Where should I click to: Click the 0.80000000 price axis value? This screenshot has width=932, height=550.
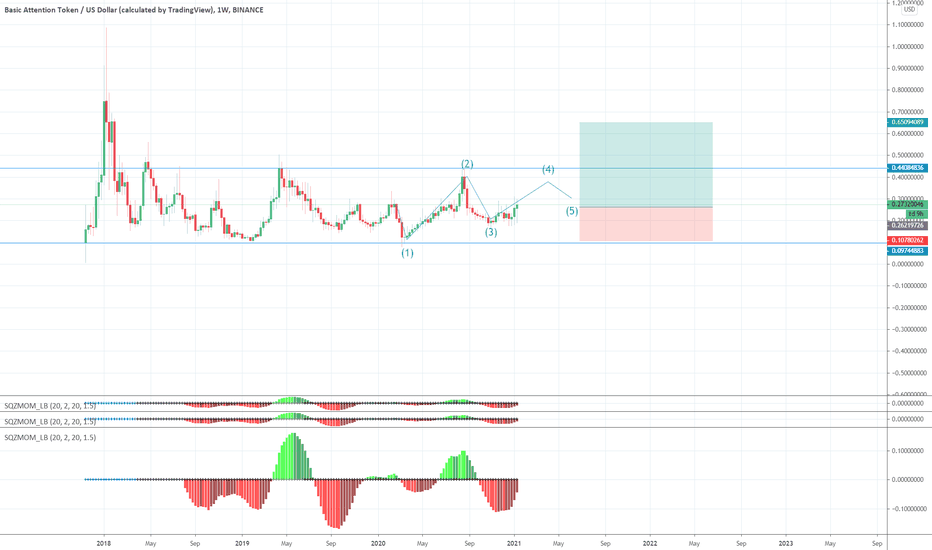(908, 90)
